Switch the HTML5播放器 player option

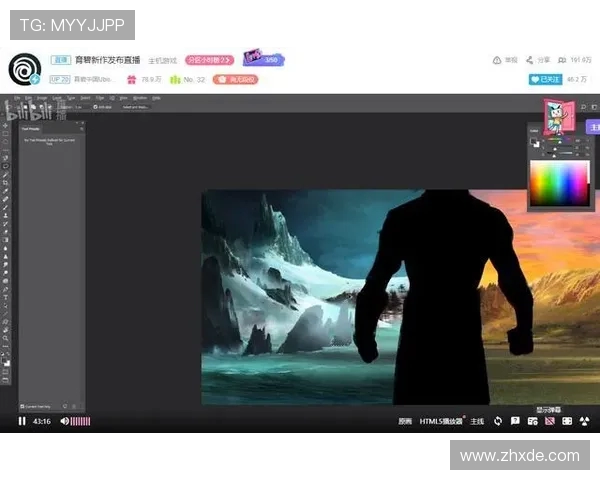point(441,421)
